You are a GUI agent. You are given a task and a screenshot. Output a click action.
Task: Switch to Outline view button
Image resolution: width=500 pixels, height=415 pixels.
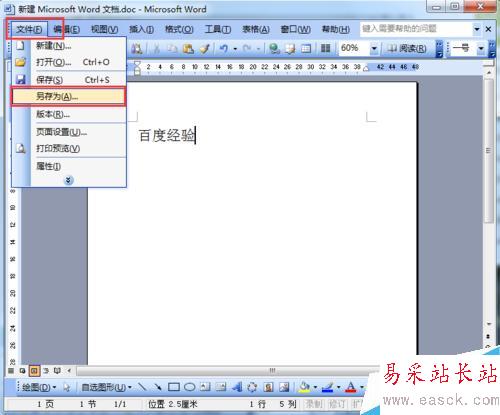point(46,370)
